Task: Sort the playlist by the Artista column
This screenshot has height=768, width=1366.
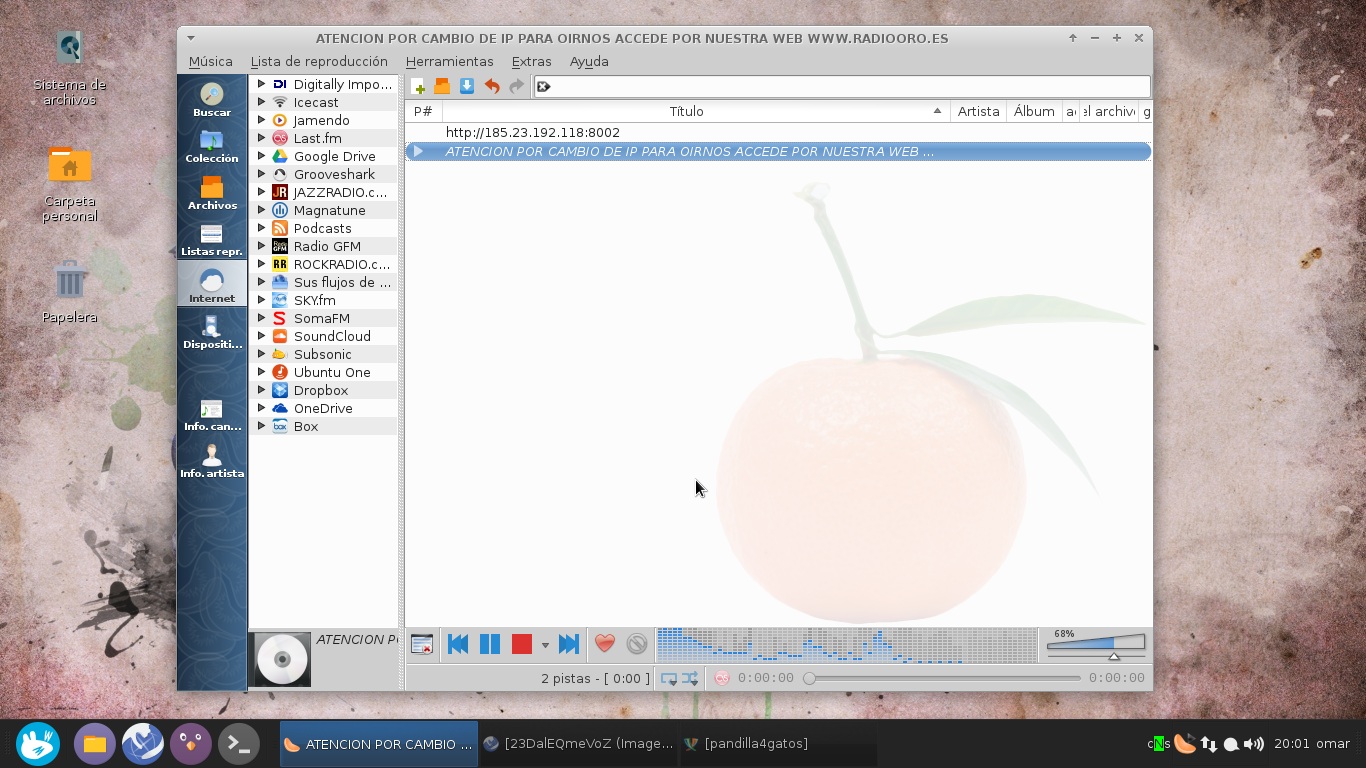Action: pos(978,112)
